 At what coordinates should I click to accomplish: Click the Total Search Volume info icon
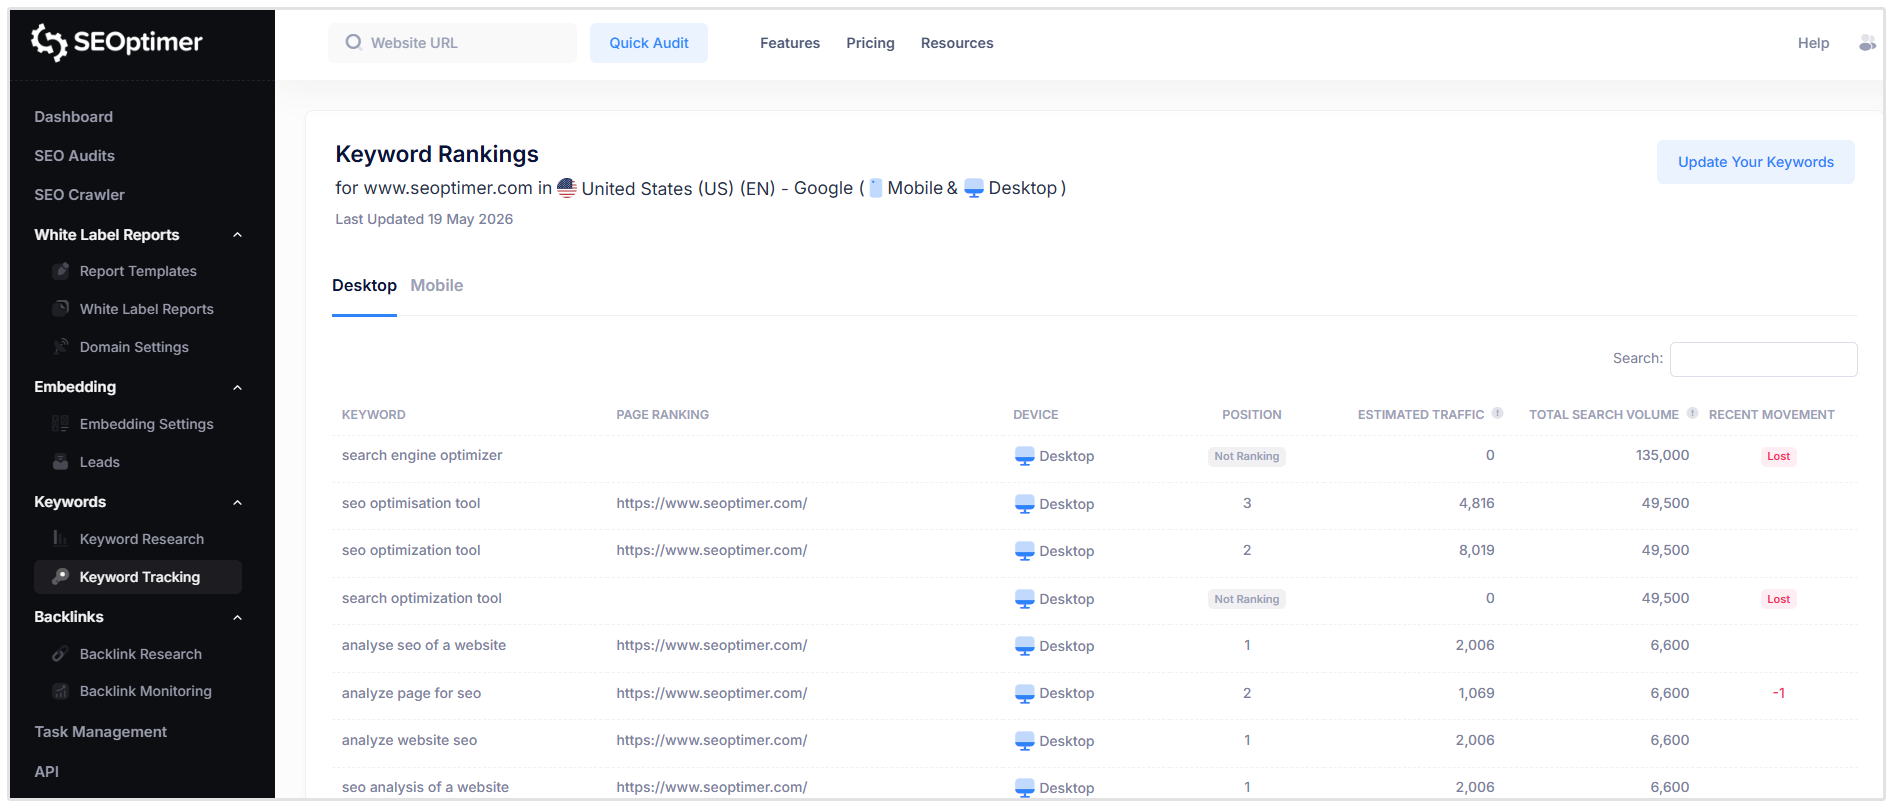tap(1692, 413)
